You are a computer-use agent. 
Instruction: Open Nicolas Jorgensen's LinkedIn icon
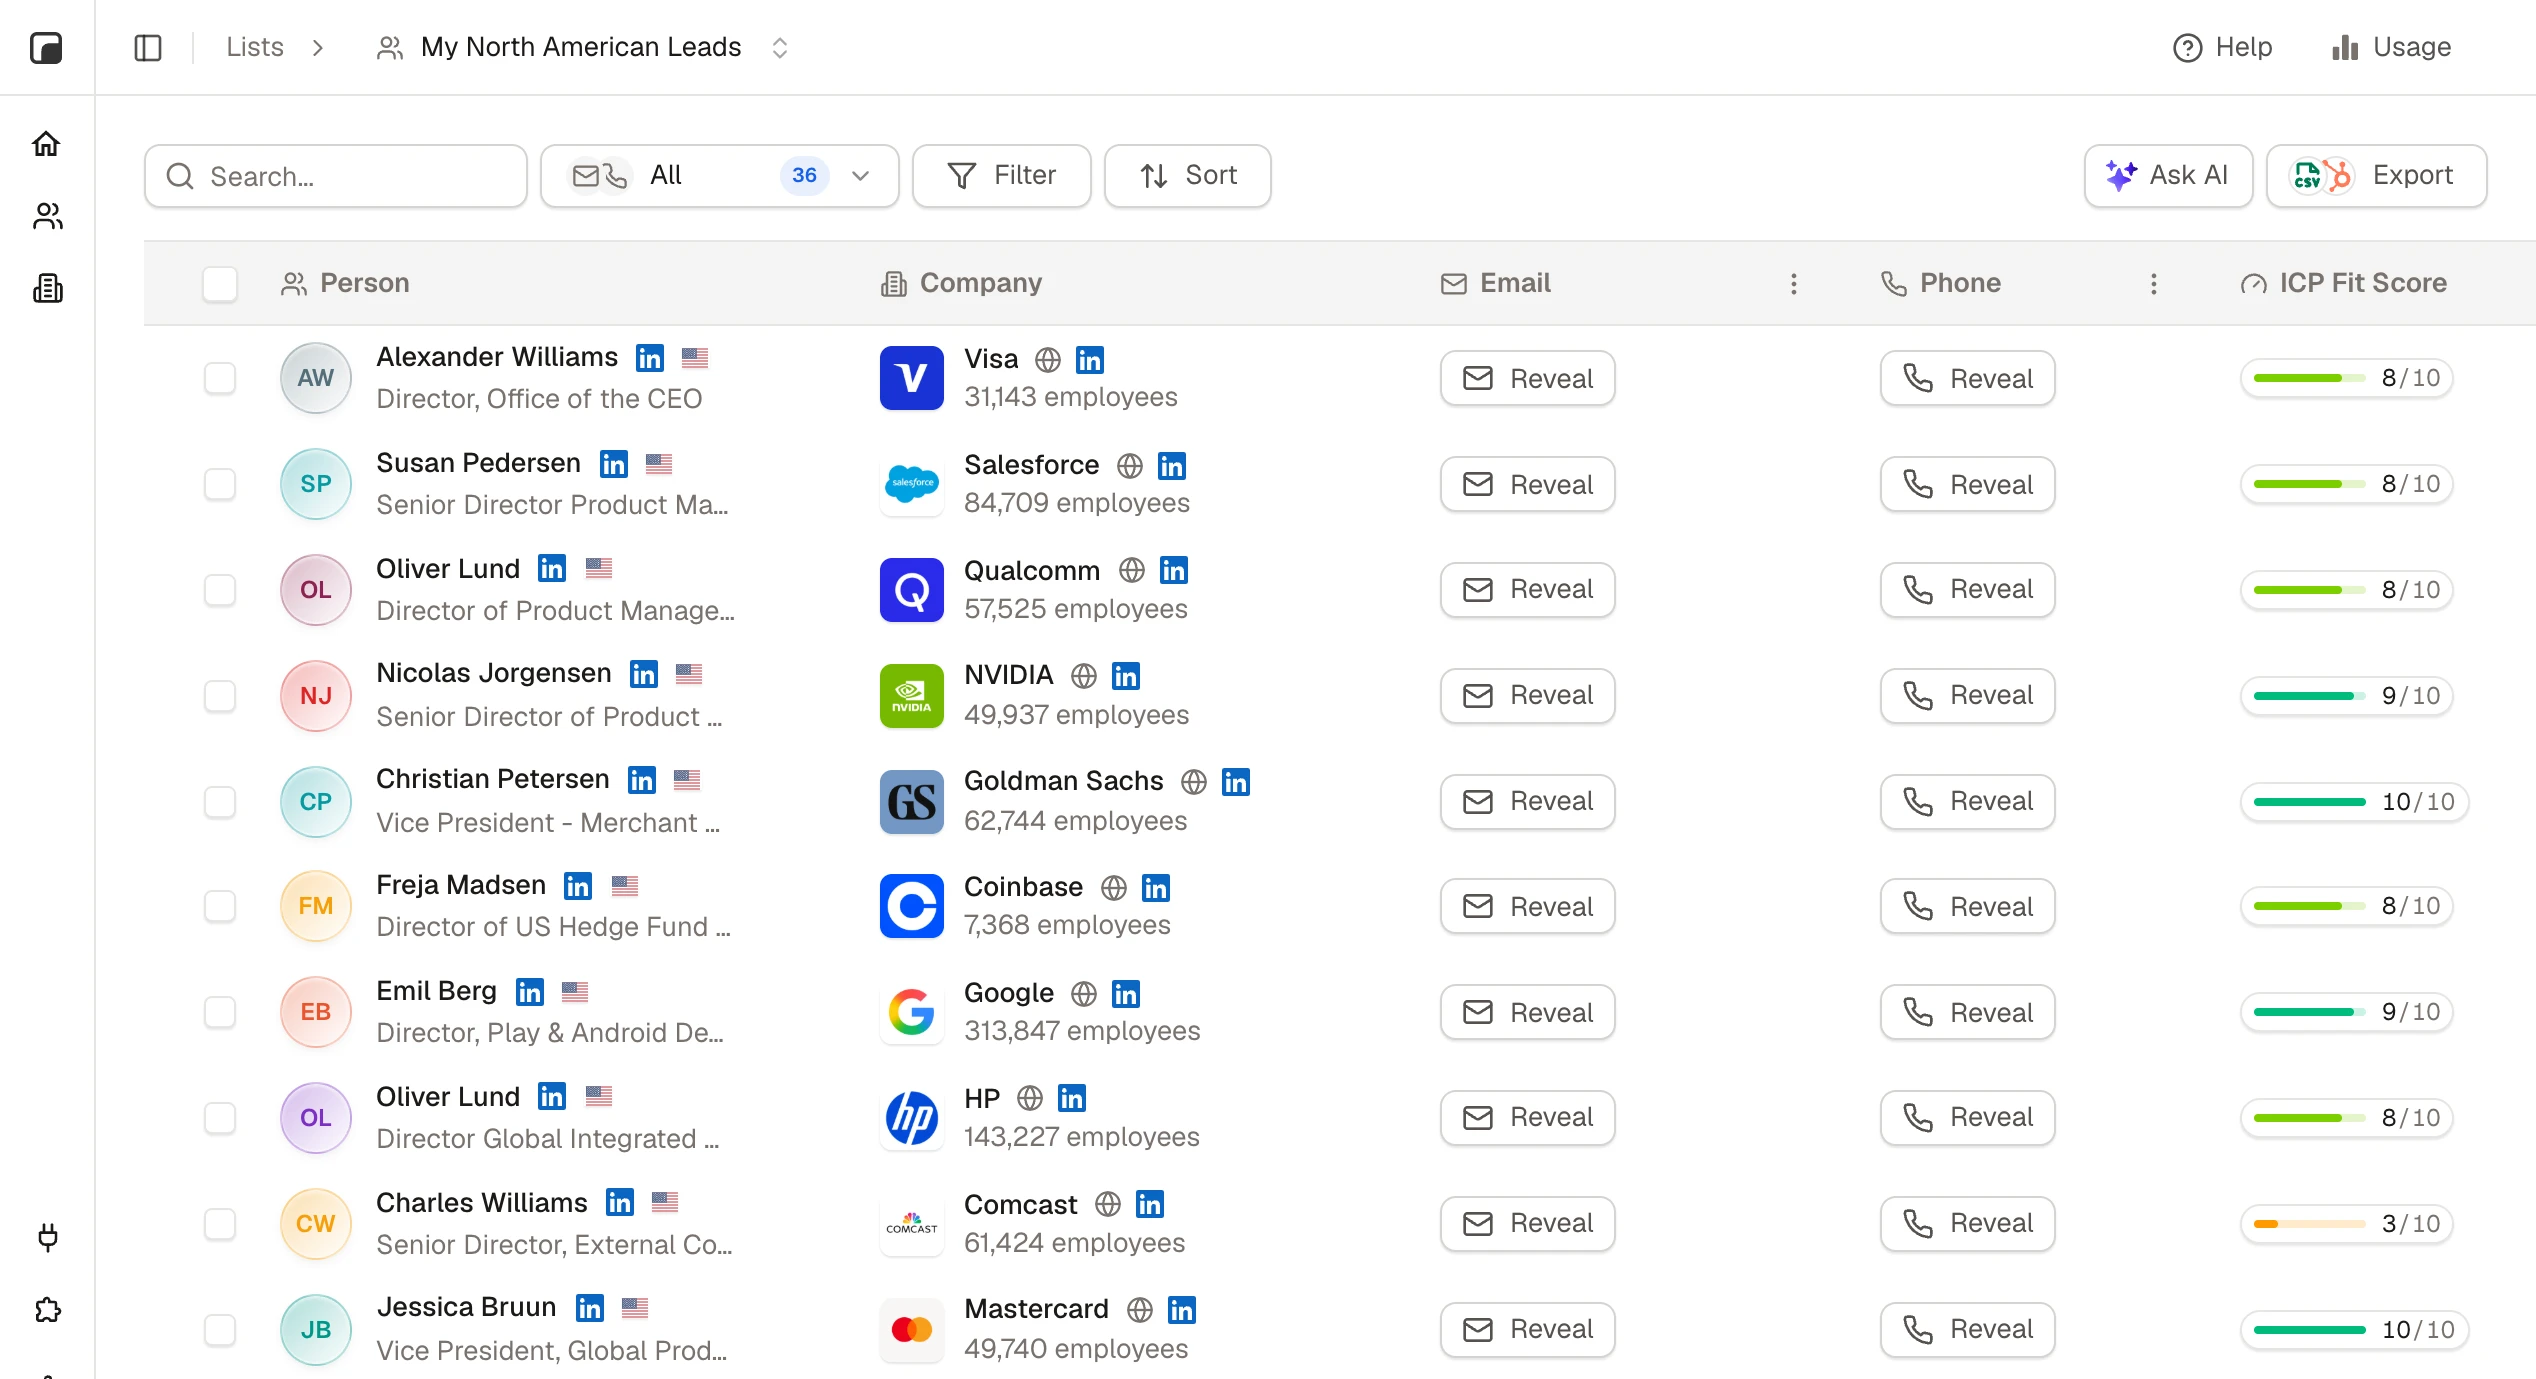pyautogui.click(x=644, y=674)
